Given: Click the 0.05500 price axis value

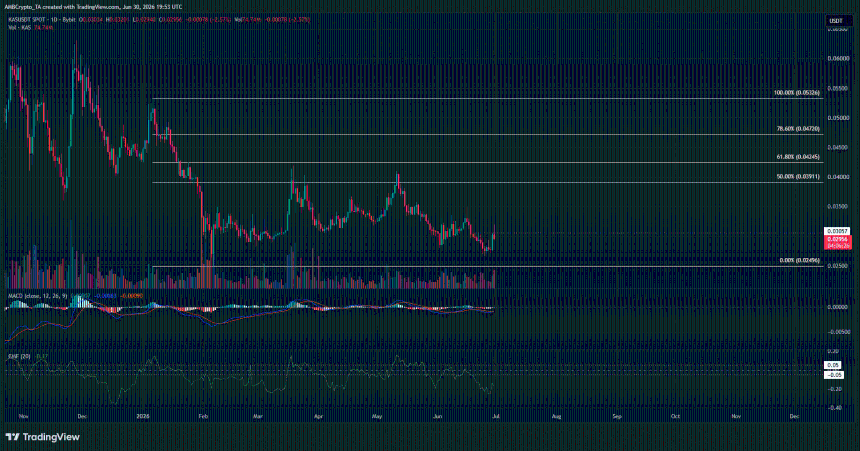Looking at the screenshot, I should pos(838,88).
